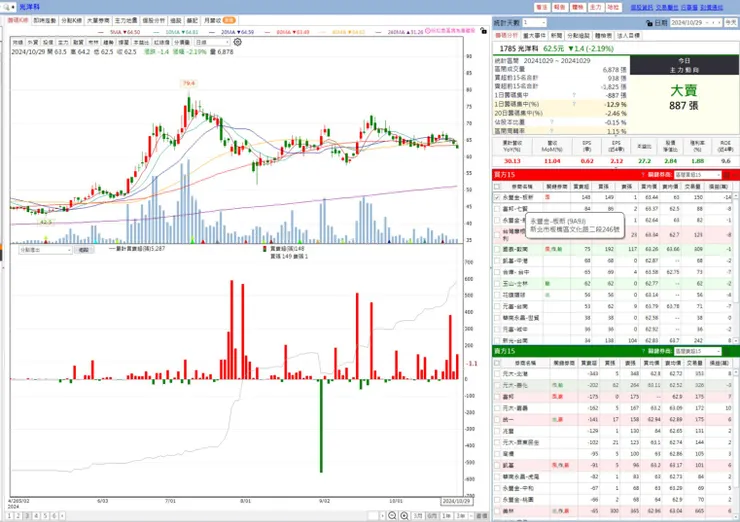Screen dimensions: 740x522
Task: Switch to the 大量券商 tab
Action: tap(98, 21)
